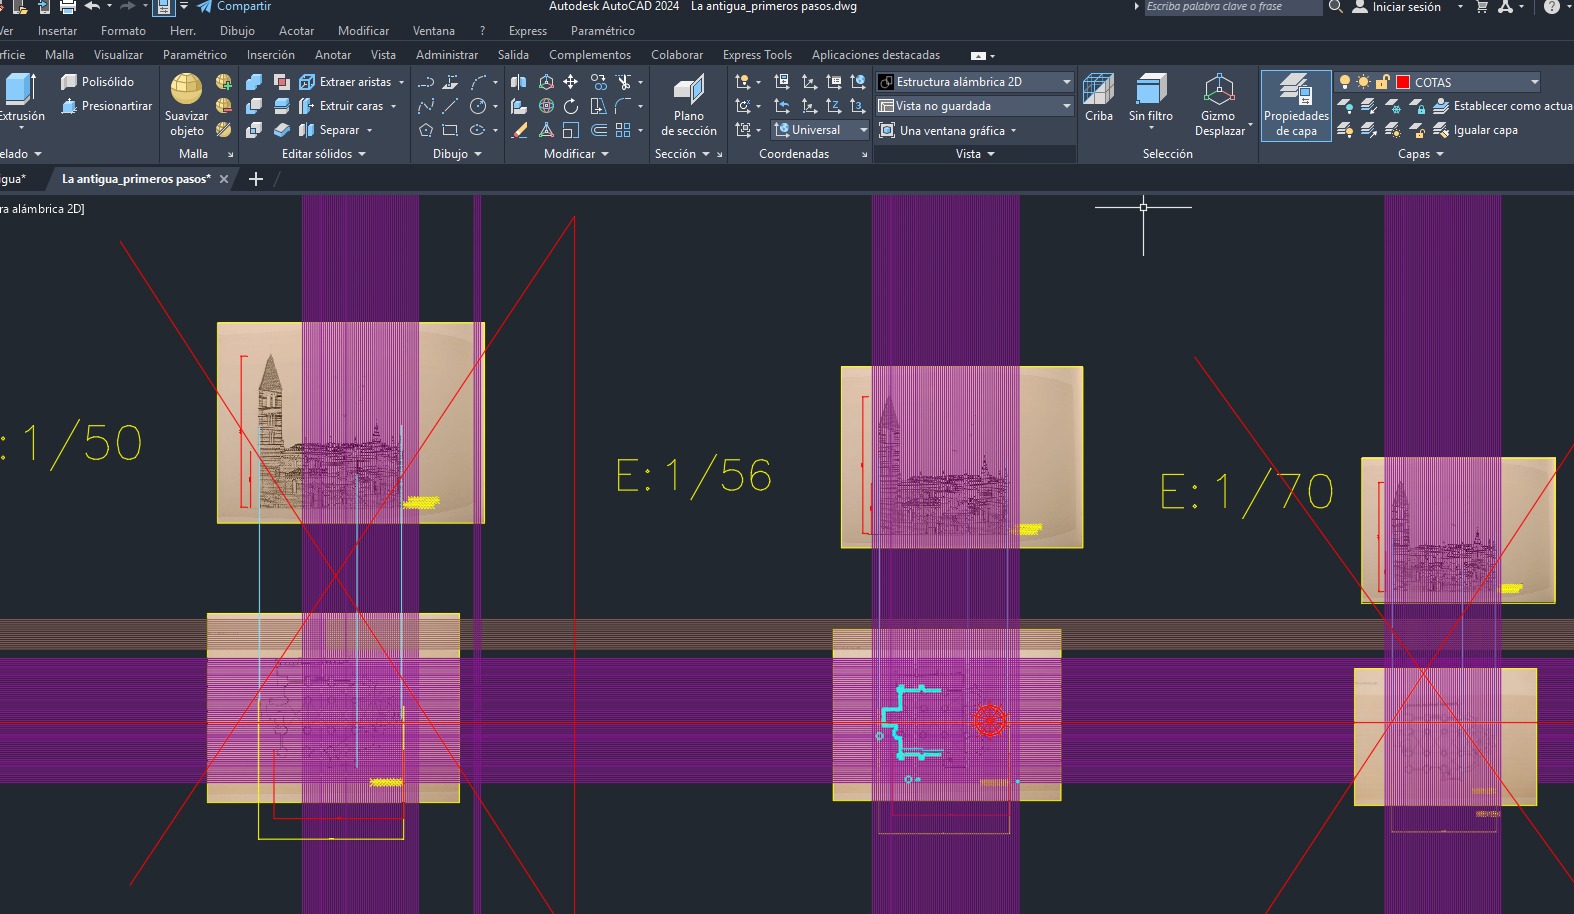Click the Line draw tool icon
Viewport: 1574px width, 914px height.
(450, 106)
